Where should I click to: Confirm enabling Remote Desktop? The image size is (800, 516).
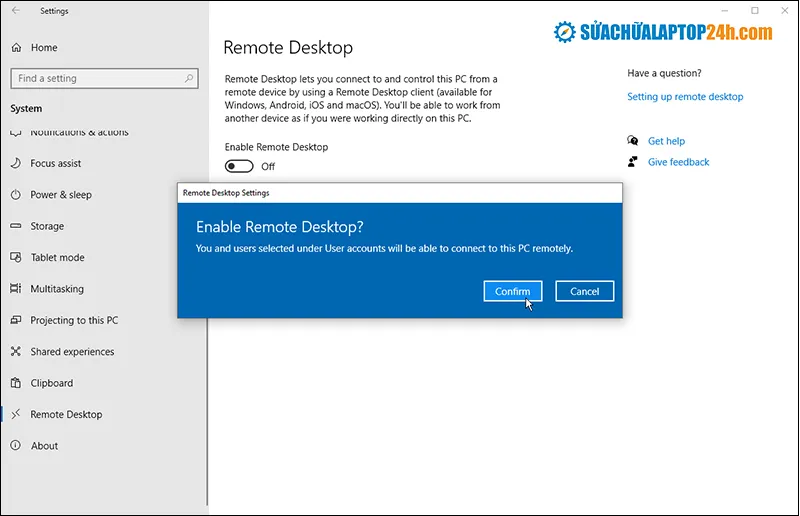tap(513, 291)
